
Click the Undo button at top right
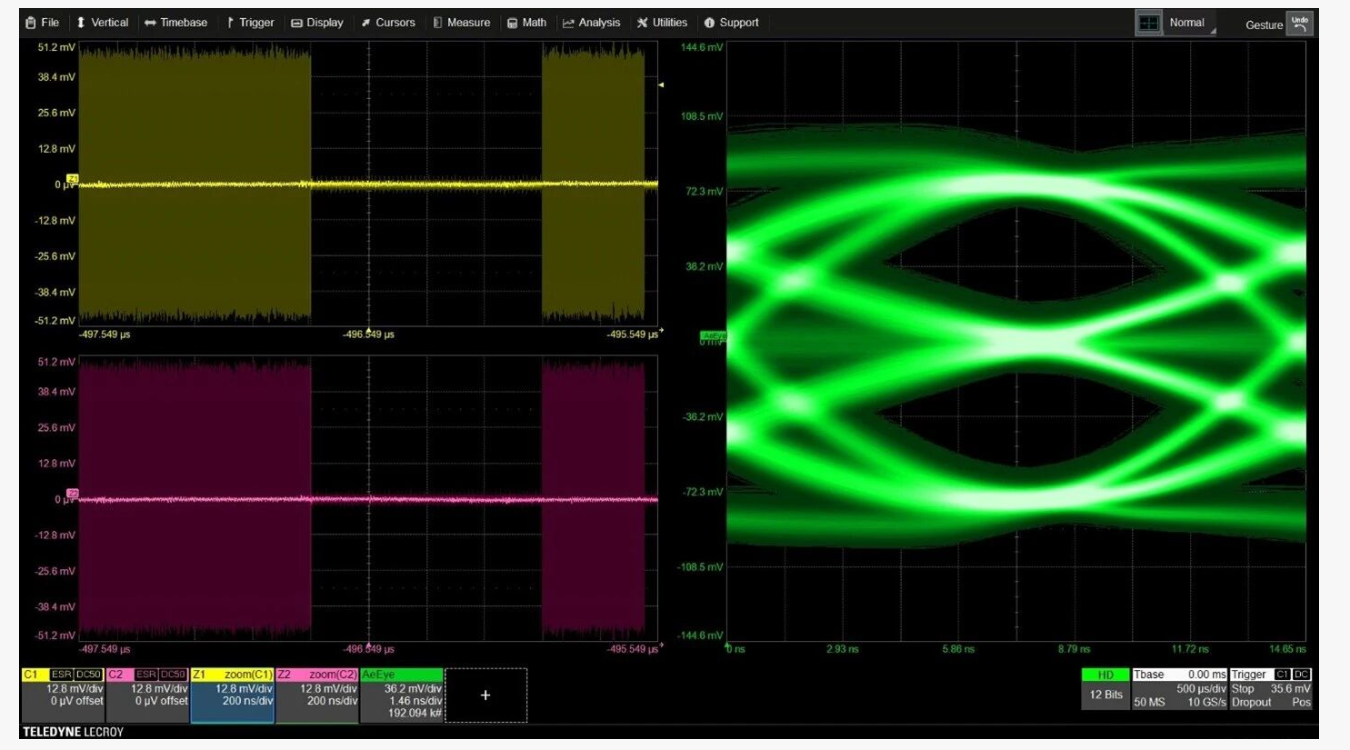[1300, 23]
